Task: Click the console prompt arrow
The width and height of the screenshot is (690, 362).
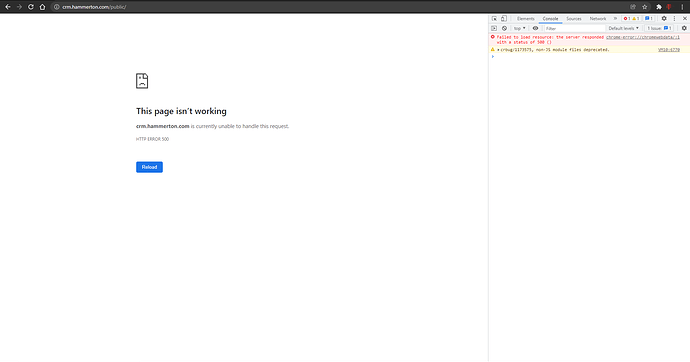Action: [493, 56]
